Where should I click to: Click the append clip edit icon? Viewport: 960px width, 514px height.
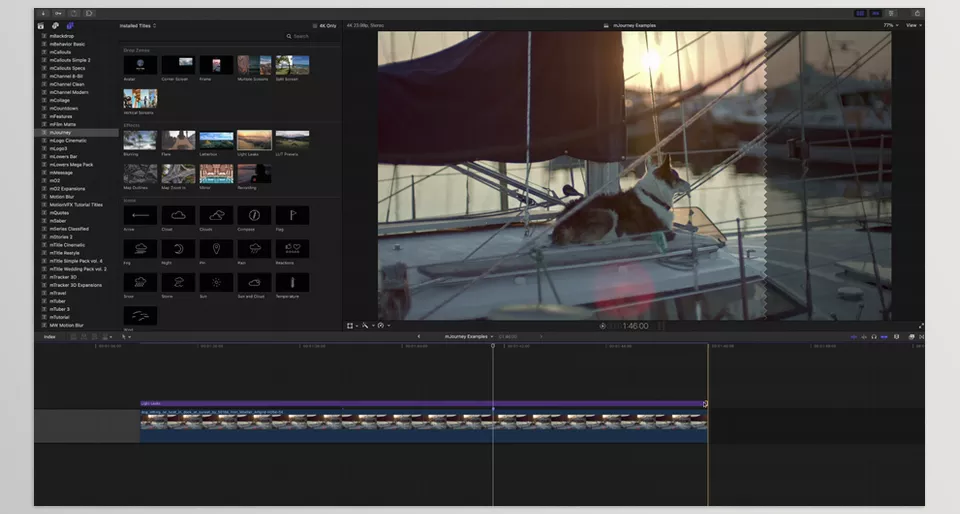(x=94, y=337)
